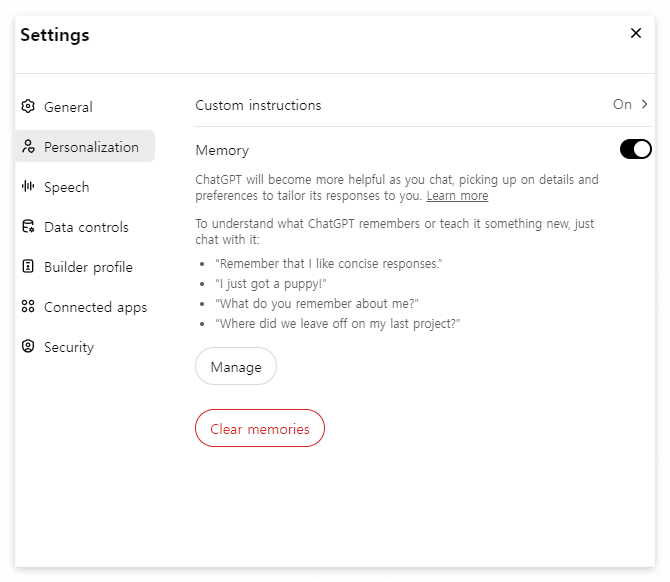Viewport: 670px width, 582px height.
Task: Click "Remember that I like concise responses."
Action: click(x=329, y=264)
